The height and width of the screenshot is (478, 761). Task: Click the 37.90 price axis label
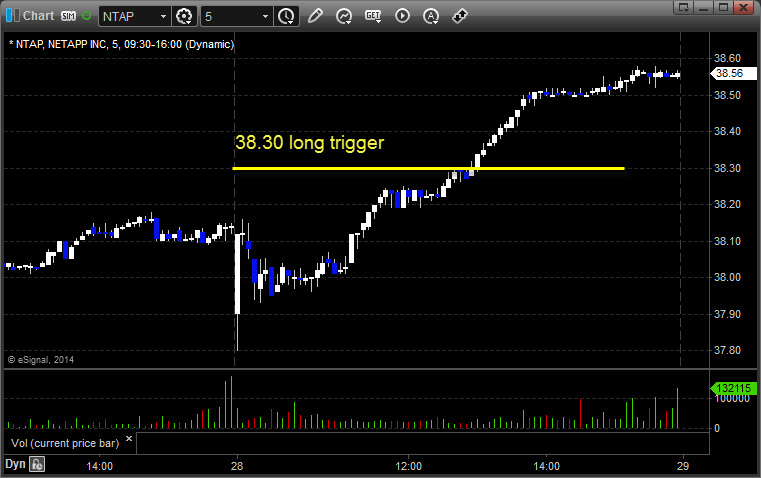(x=728, y=314)
